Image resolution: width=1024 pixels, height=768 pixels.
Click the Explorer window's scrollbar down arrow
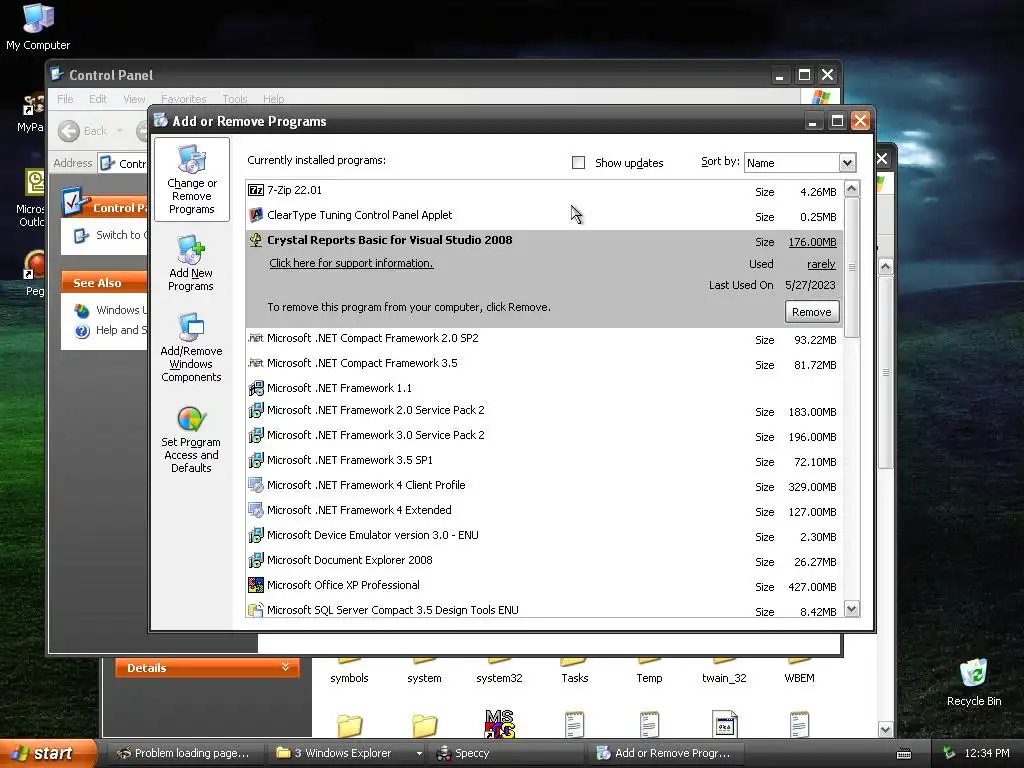click(886, 730)
